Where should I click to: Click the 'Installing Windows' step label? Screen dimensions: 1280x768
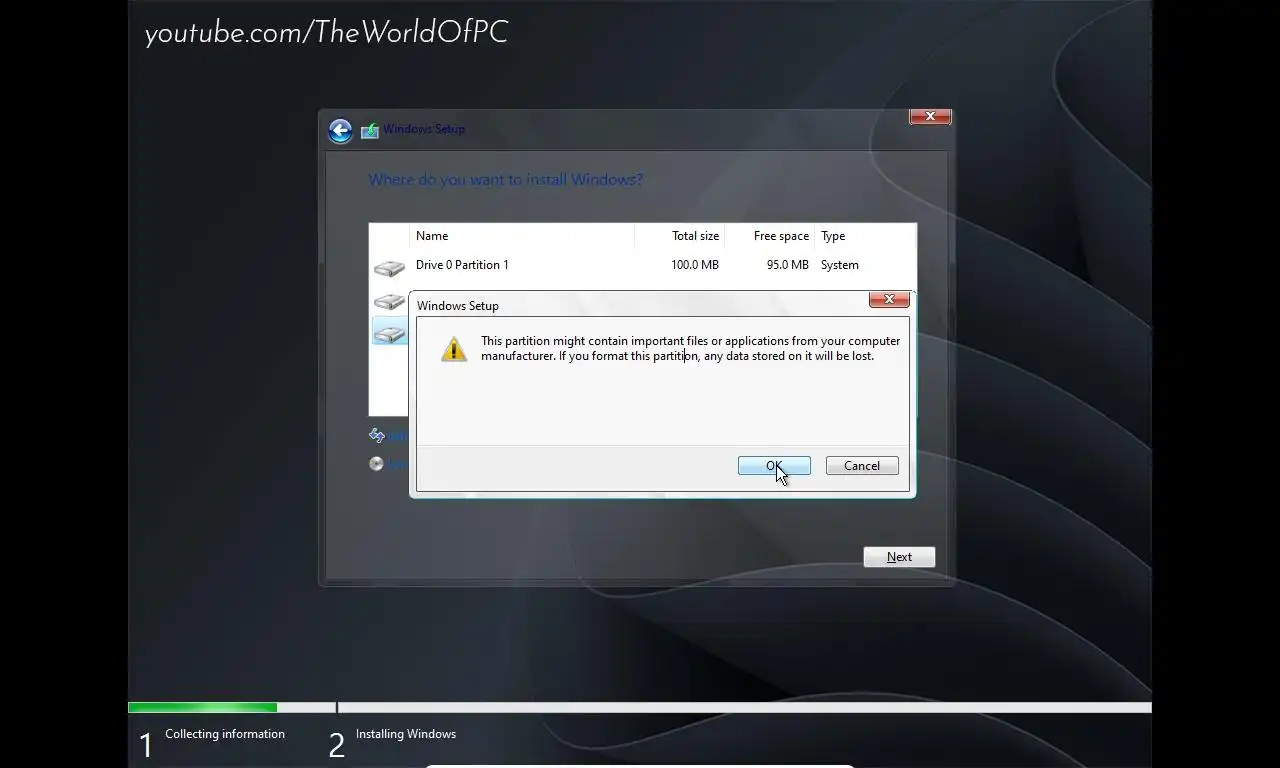point(406,734)
